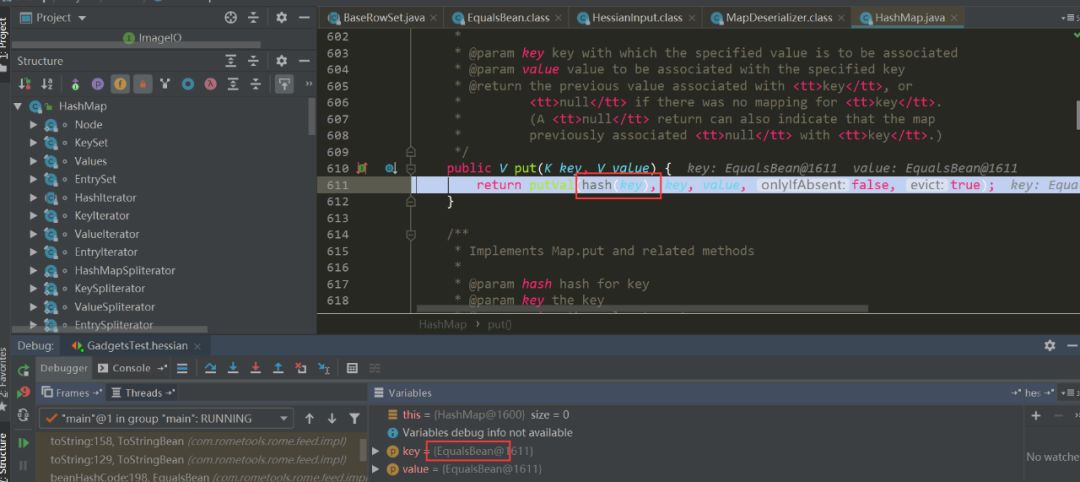This screenshot has width=1080, height=482.
Task: Open Debug panel settings gear
Action: click(1050, 346)
